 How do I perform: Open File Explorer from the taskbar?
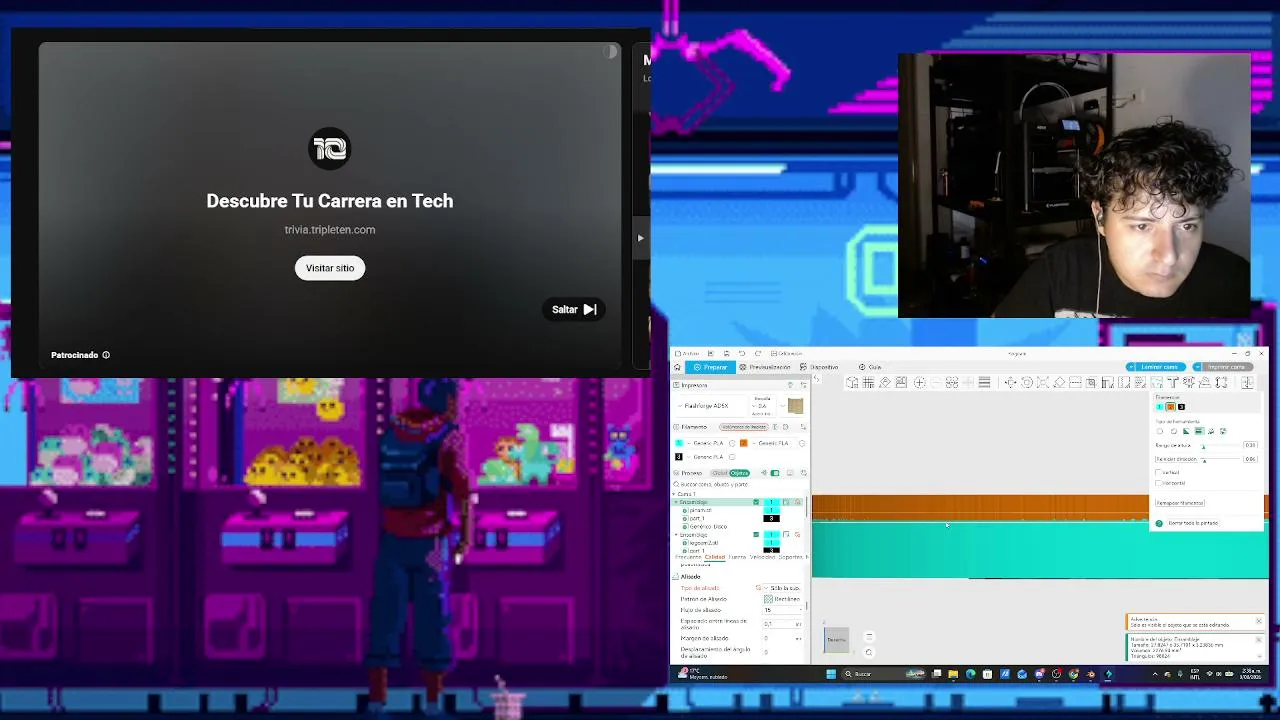[953, 674]
